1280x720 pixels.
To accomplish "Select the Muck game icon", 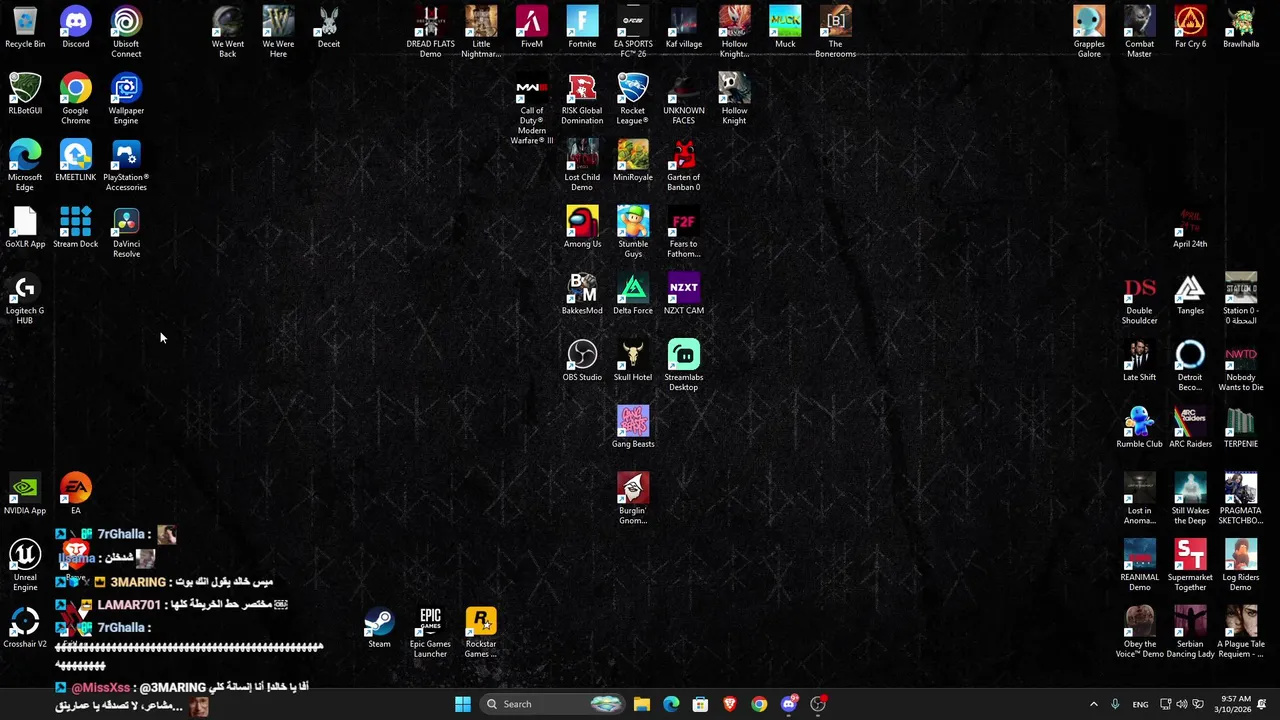I will (785, 28).
